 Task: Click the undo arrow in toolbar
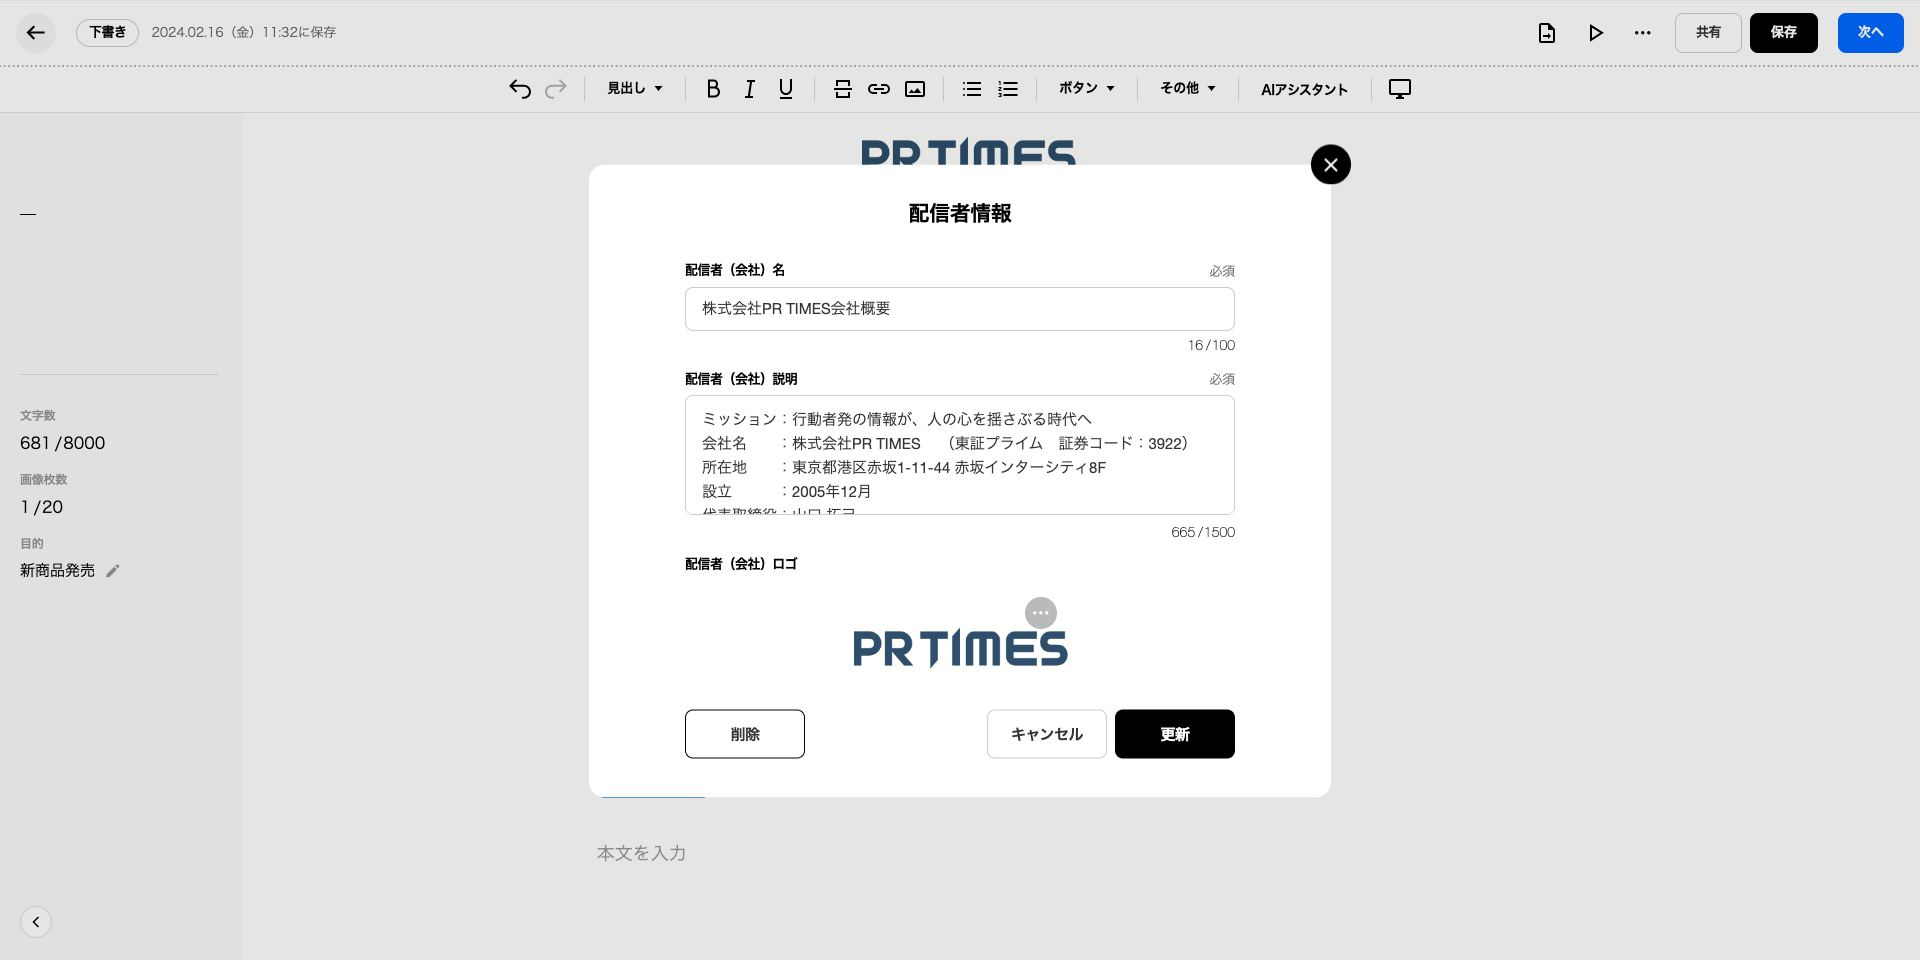click(x=520, y=89)
